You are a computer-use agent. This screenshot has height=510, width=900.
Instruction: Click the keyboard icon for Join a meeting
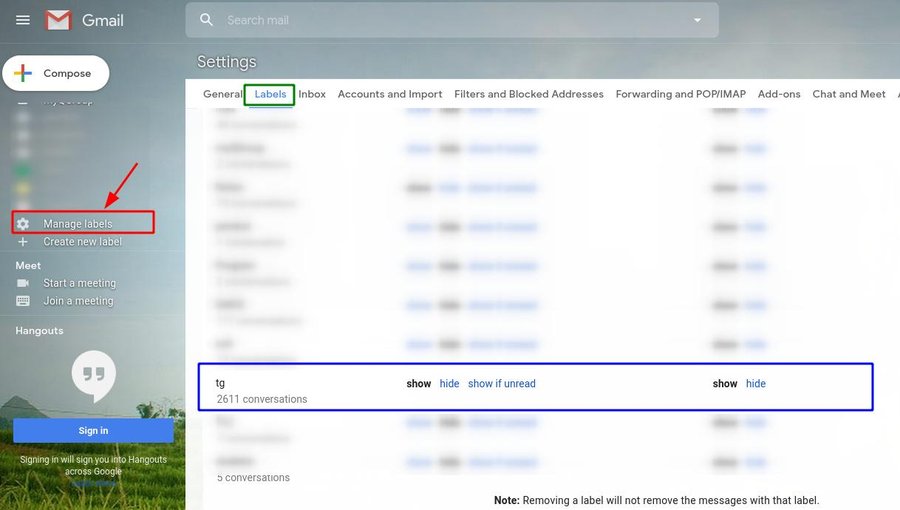[x=23, y=301]
